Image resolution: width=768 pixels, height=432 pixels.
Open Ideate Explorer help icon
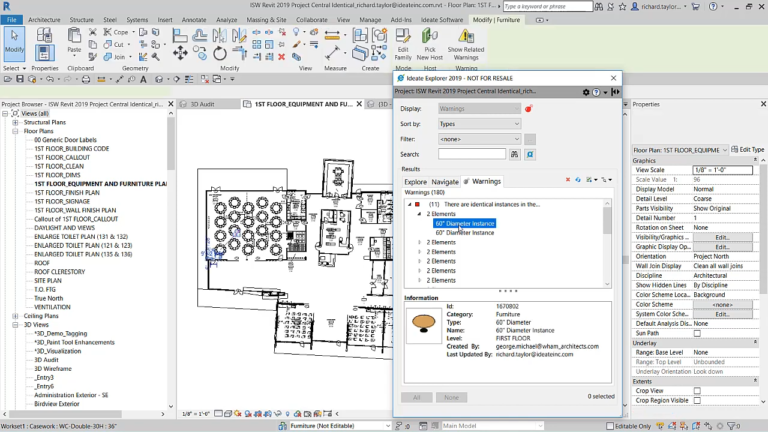[x=596, y=92]
